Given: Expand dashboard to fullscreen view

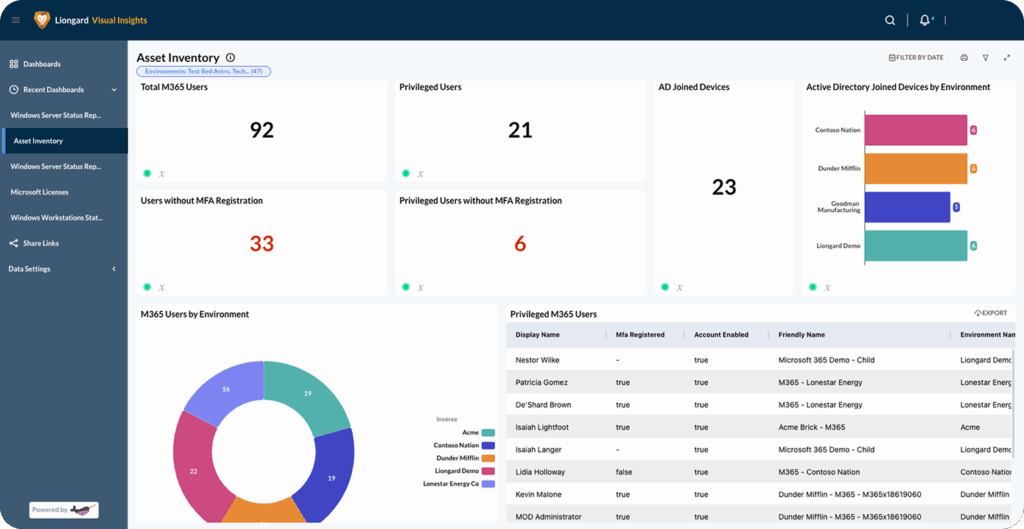Looking at the screenshot, I should 1007,58.
